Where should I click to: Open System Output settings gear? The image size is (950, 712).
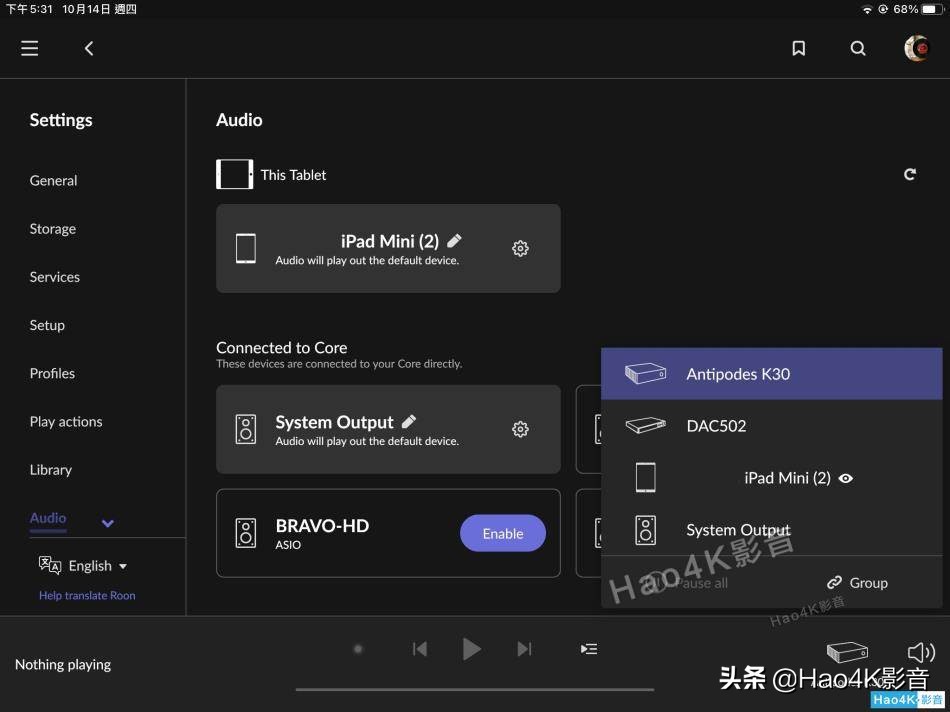520,428
